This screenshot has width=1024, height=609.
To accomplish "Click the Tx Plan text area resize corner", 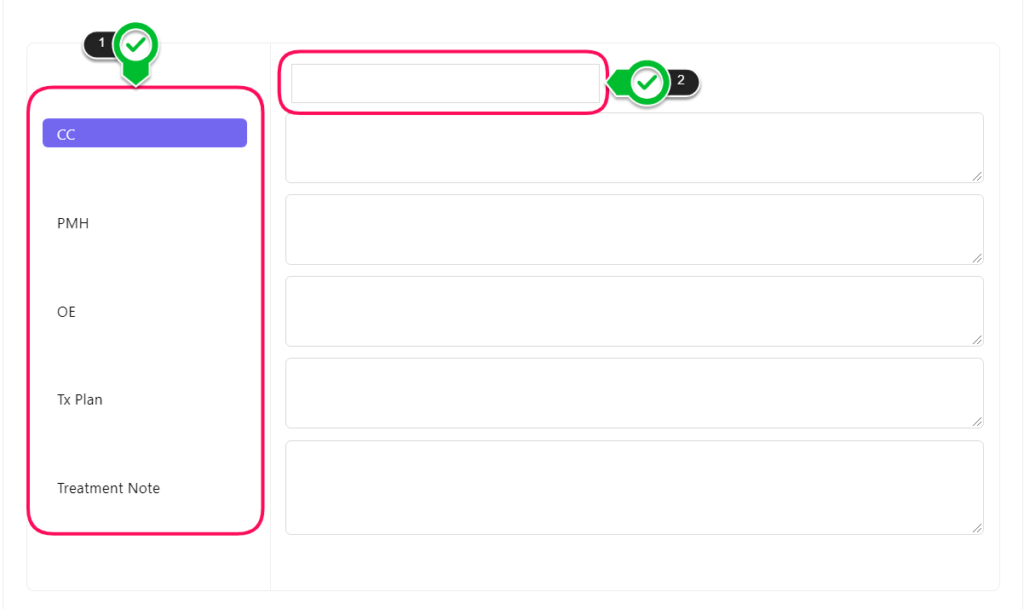I will (976, 422).
